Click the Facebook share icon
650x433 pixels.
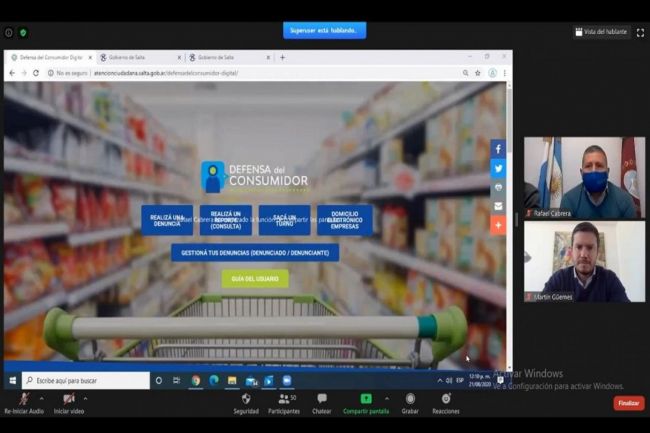(498, 149)
